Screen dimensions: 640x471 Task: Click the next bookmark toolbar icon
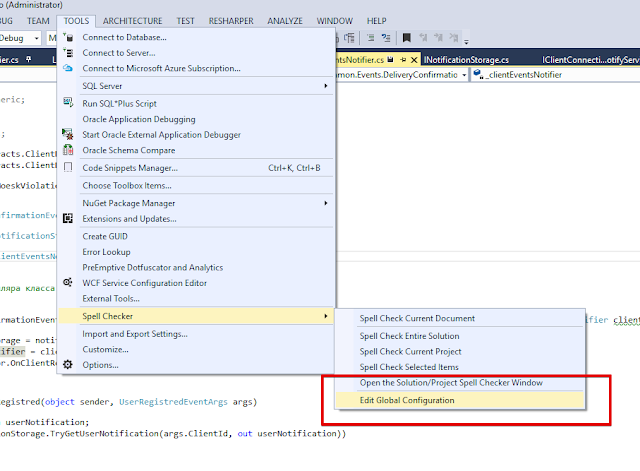click(x=439, y=38)
